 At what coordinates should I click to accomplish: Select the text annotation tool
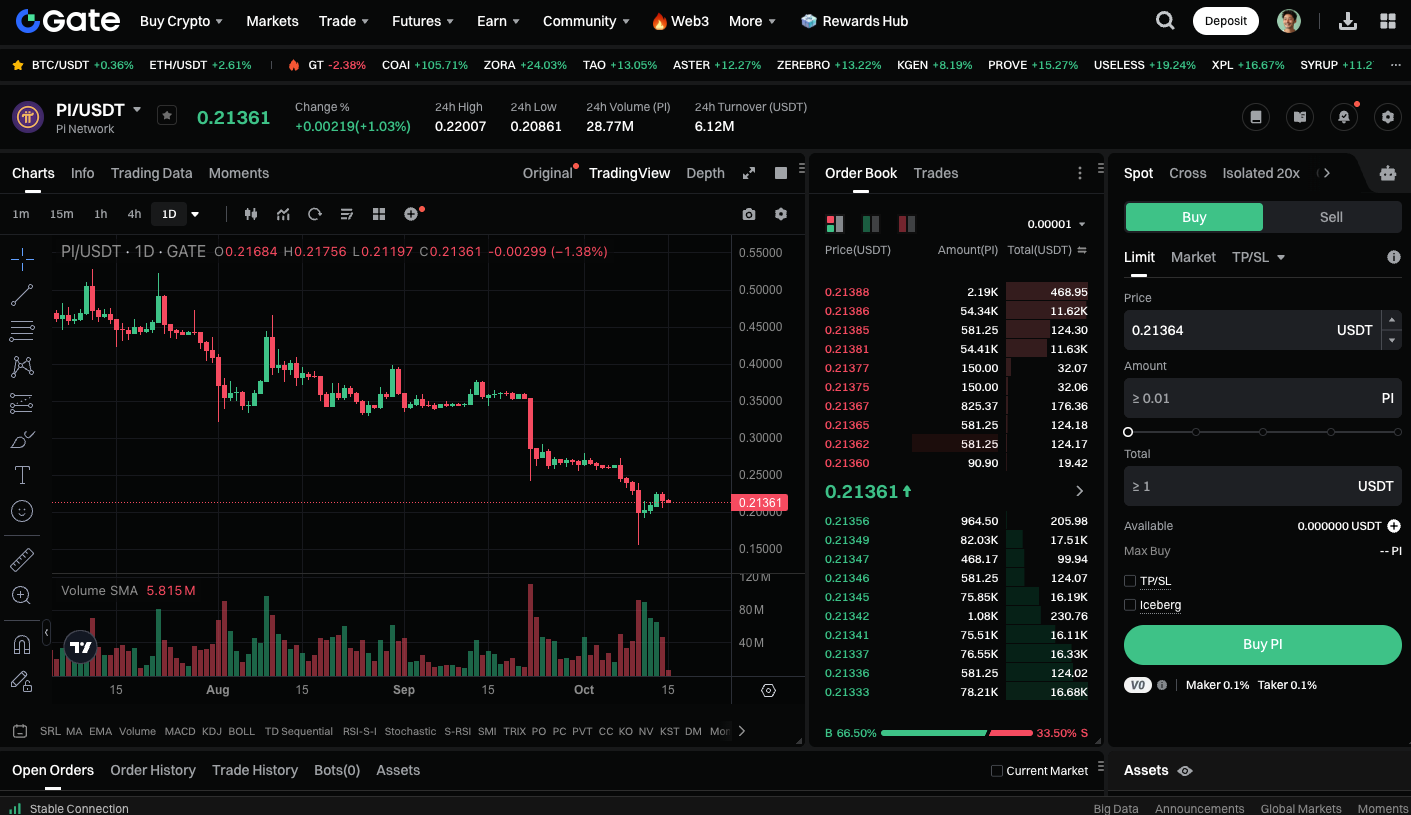(22, 475)
